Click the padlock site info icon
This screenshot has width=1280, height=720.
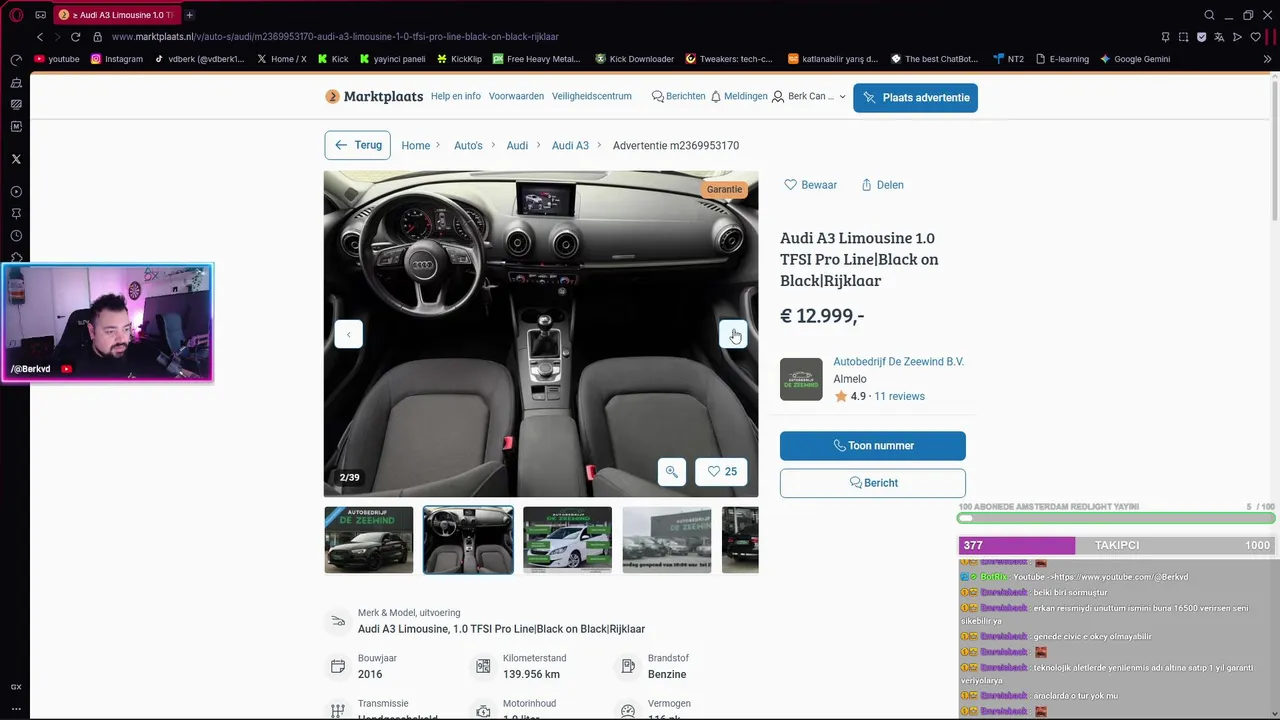coord(97,37)
